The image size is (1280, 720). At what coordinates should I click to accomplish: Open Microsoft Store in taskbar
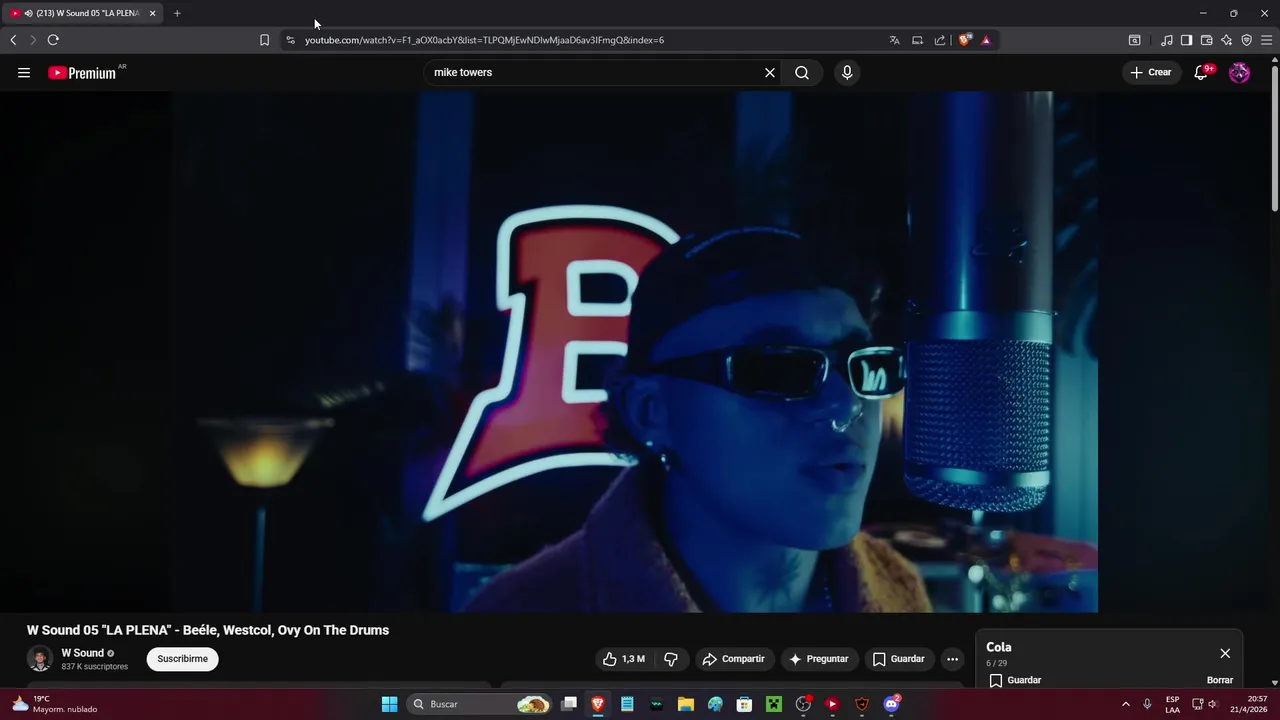744,704
